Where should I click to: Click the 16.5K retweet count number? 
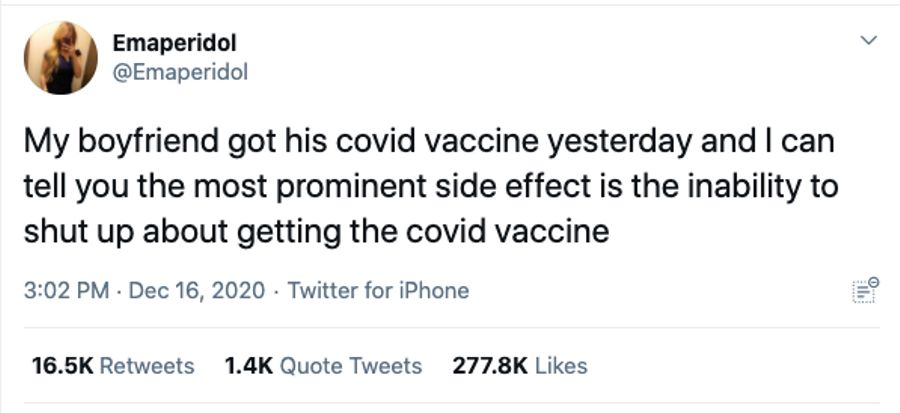(x=63, y=366)
